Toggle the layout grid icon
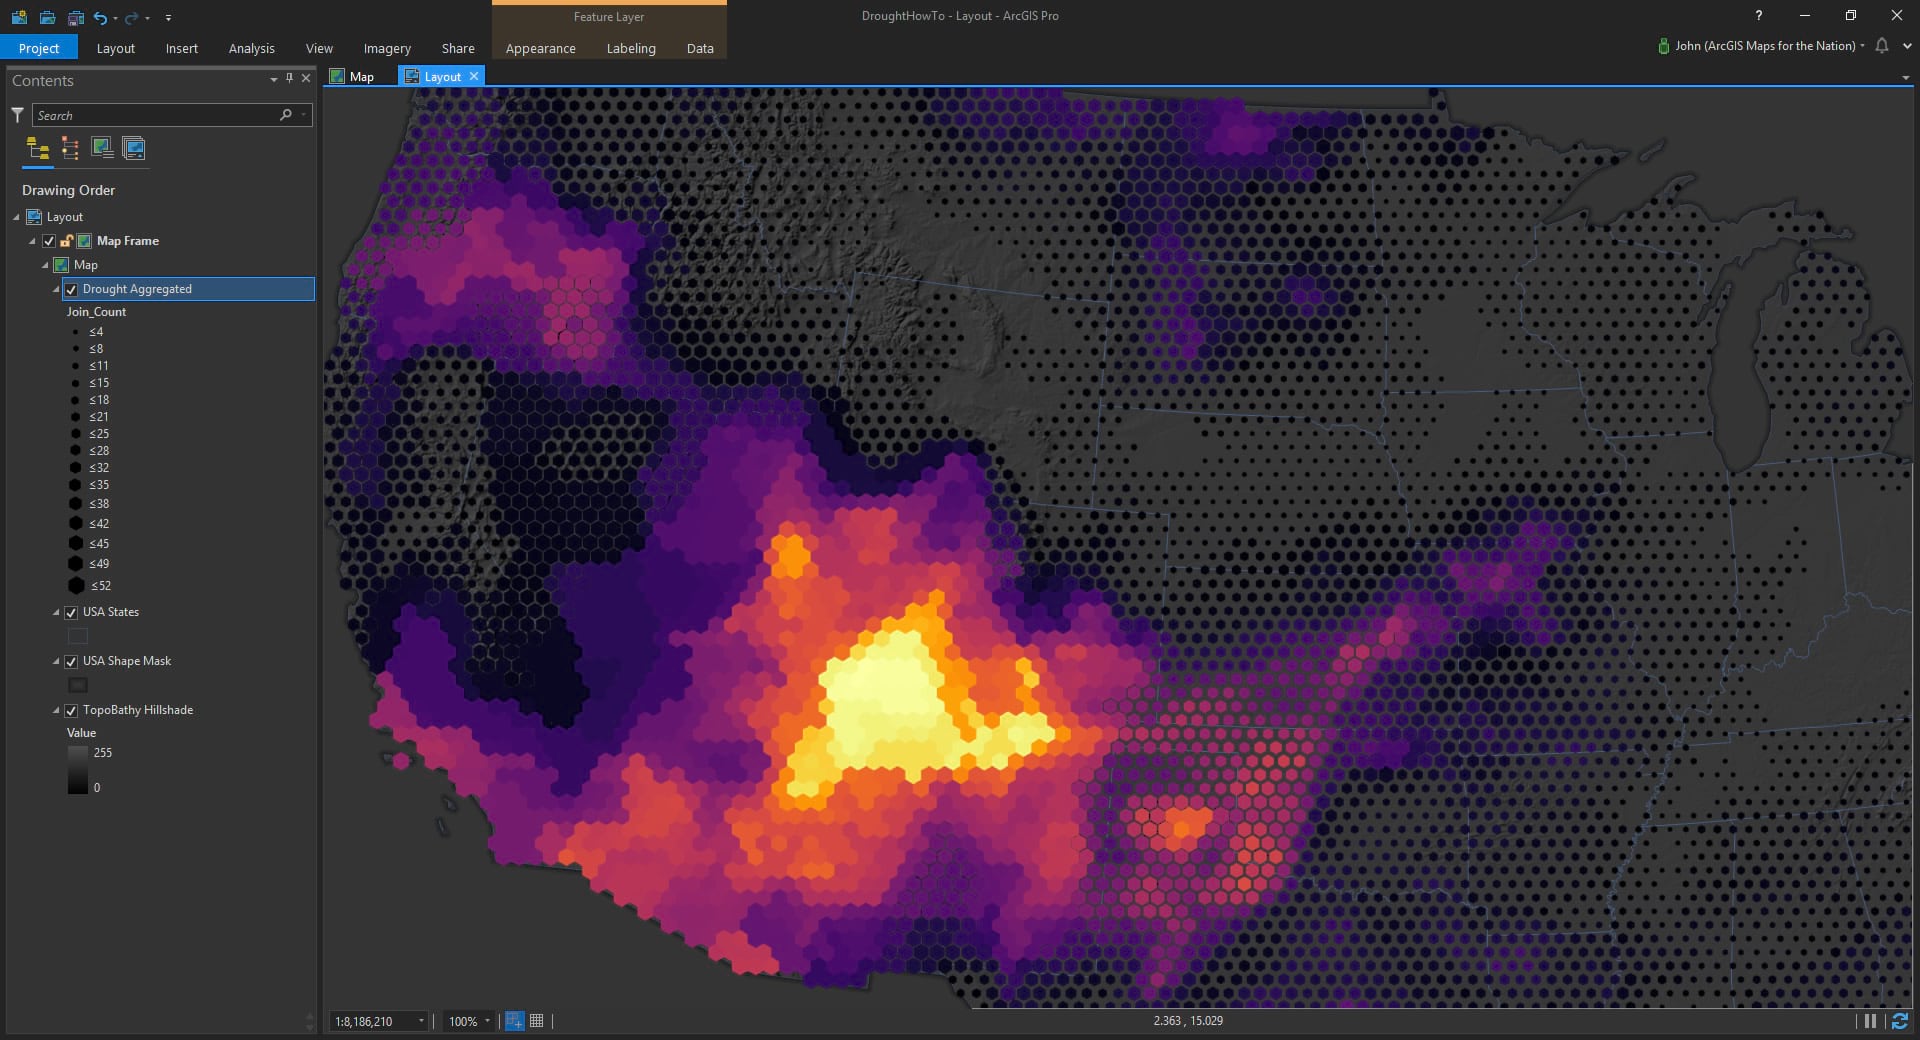 (537, 1021)
